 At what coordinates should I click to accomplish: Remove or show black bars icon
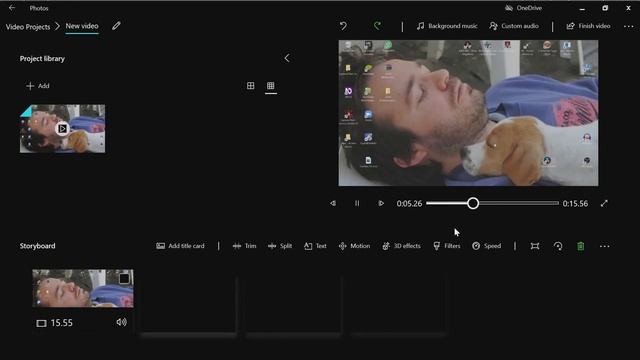535,246
